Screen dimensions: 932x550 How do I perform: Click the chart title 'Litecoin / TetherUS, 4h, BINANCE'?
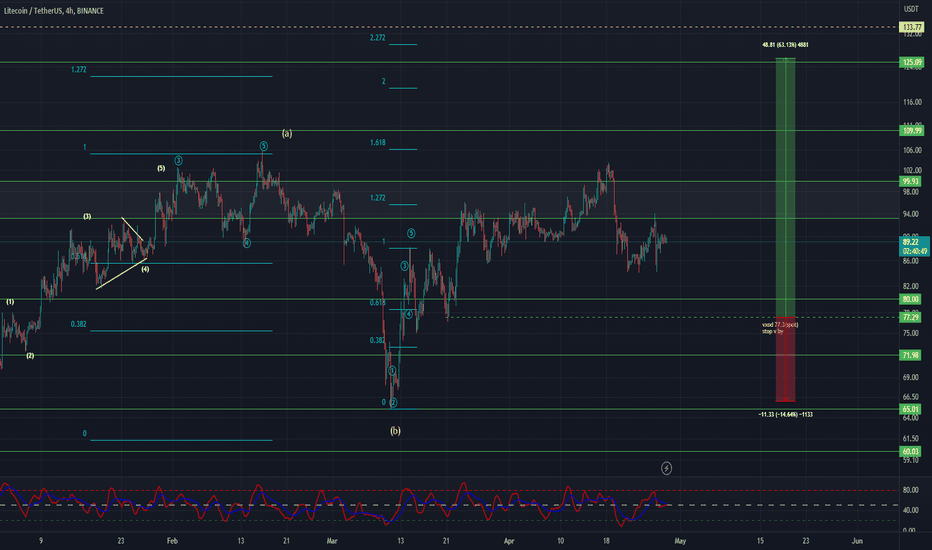(53, 11)
